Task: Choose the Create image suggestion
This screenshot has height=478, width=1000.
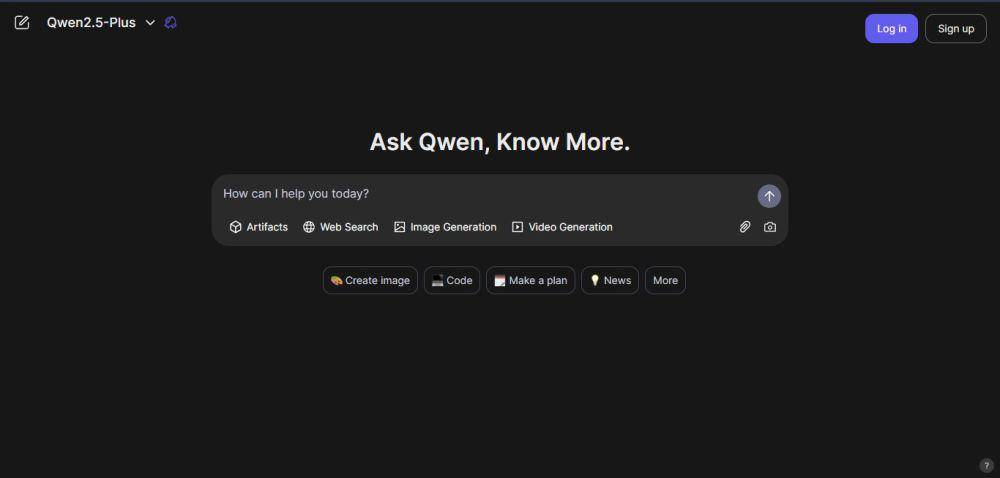Action: 370,280
